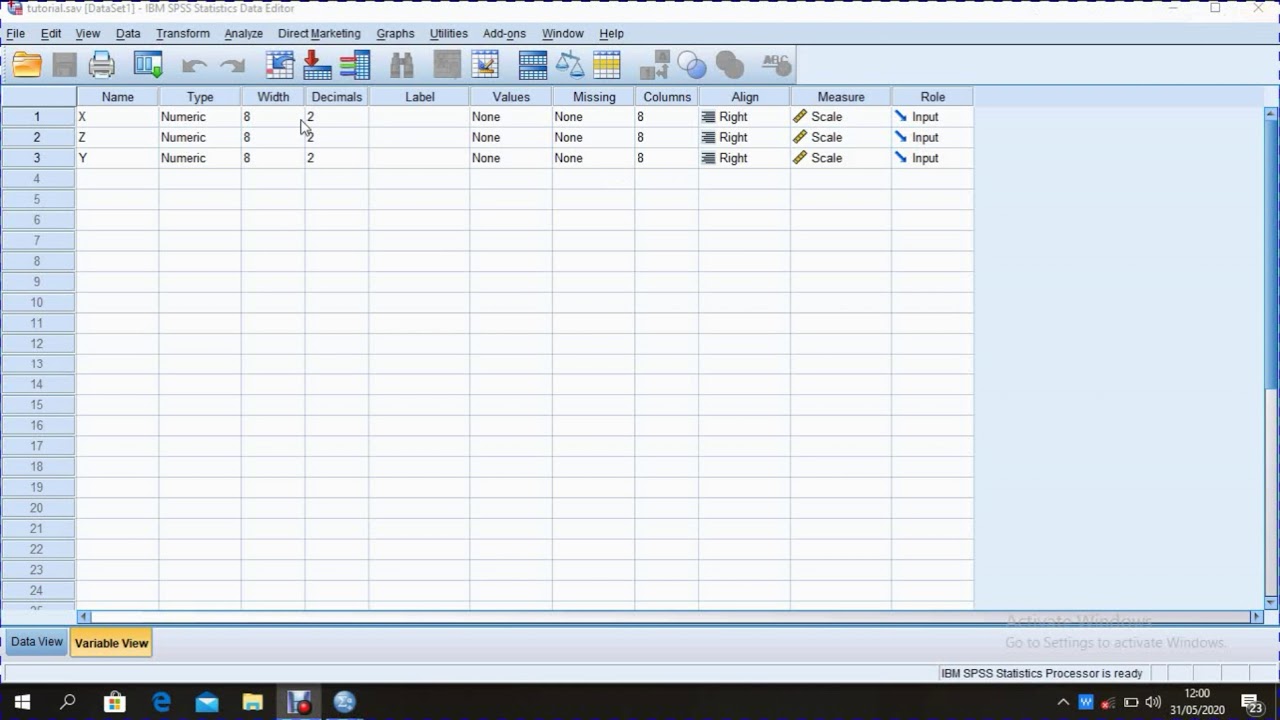Click the horizontal scrollbar left arrow
The image size is (1280, 720).
coord(83,617)
